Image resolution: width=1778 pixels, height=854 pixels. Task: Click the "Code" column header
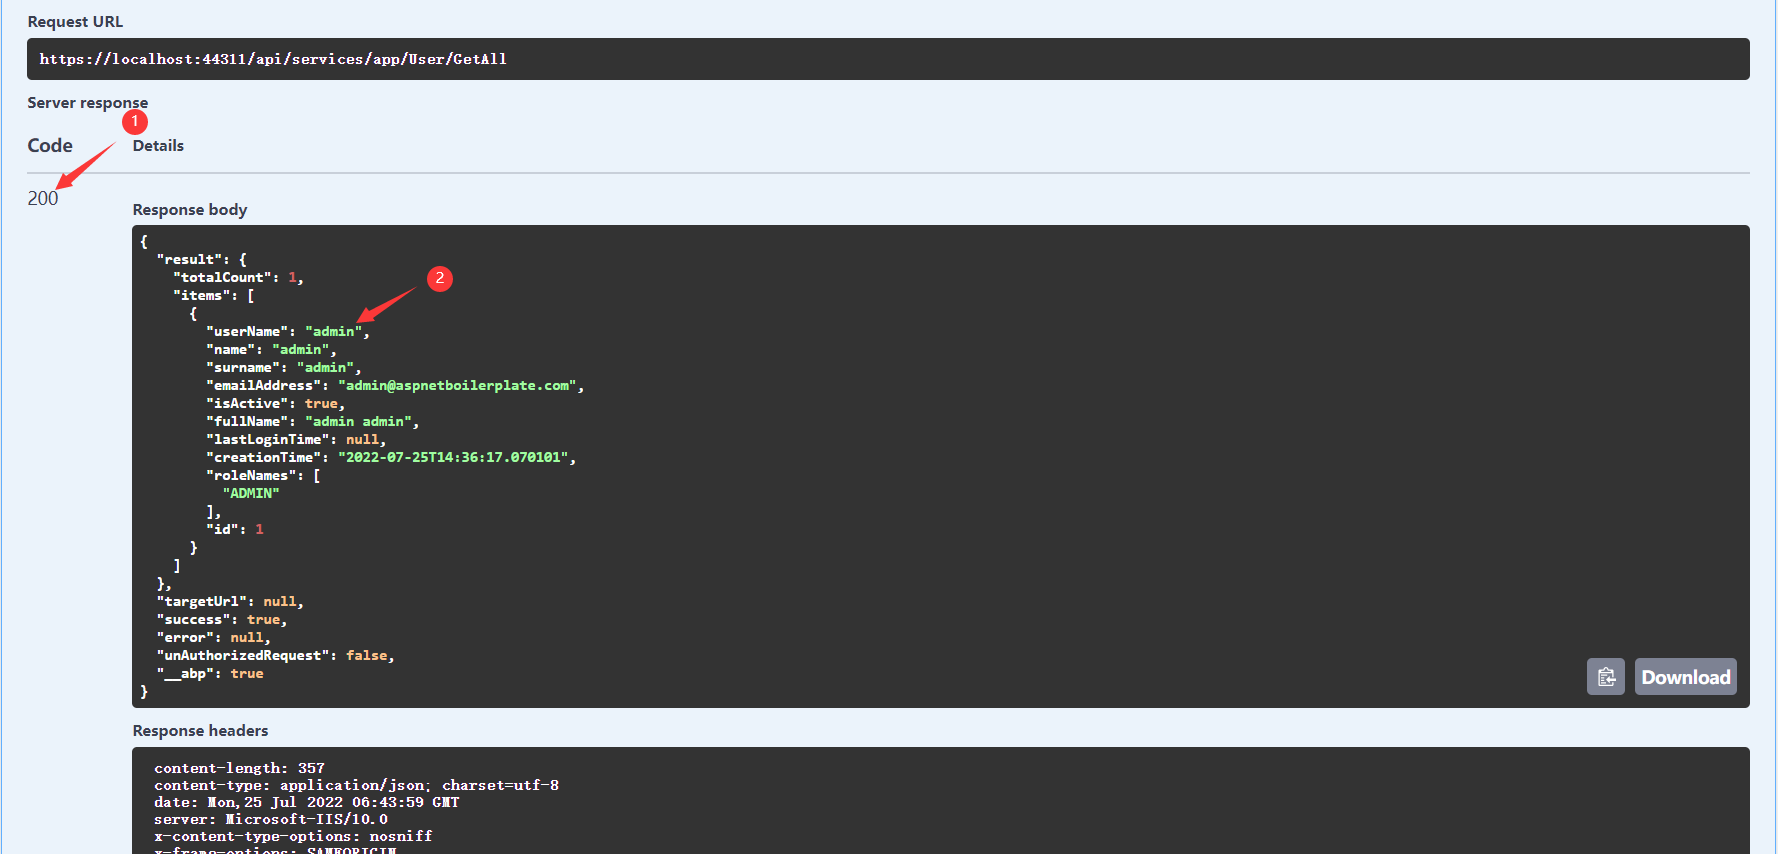click(x=50, y=146)
